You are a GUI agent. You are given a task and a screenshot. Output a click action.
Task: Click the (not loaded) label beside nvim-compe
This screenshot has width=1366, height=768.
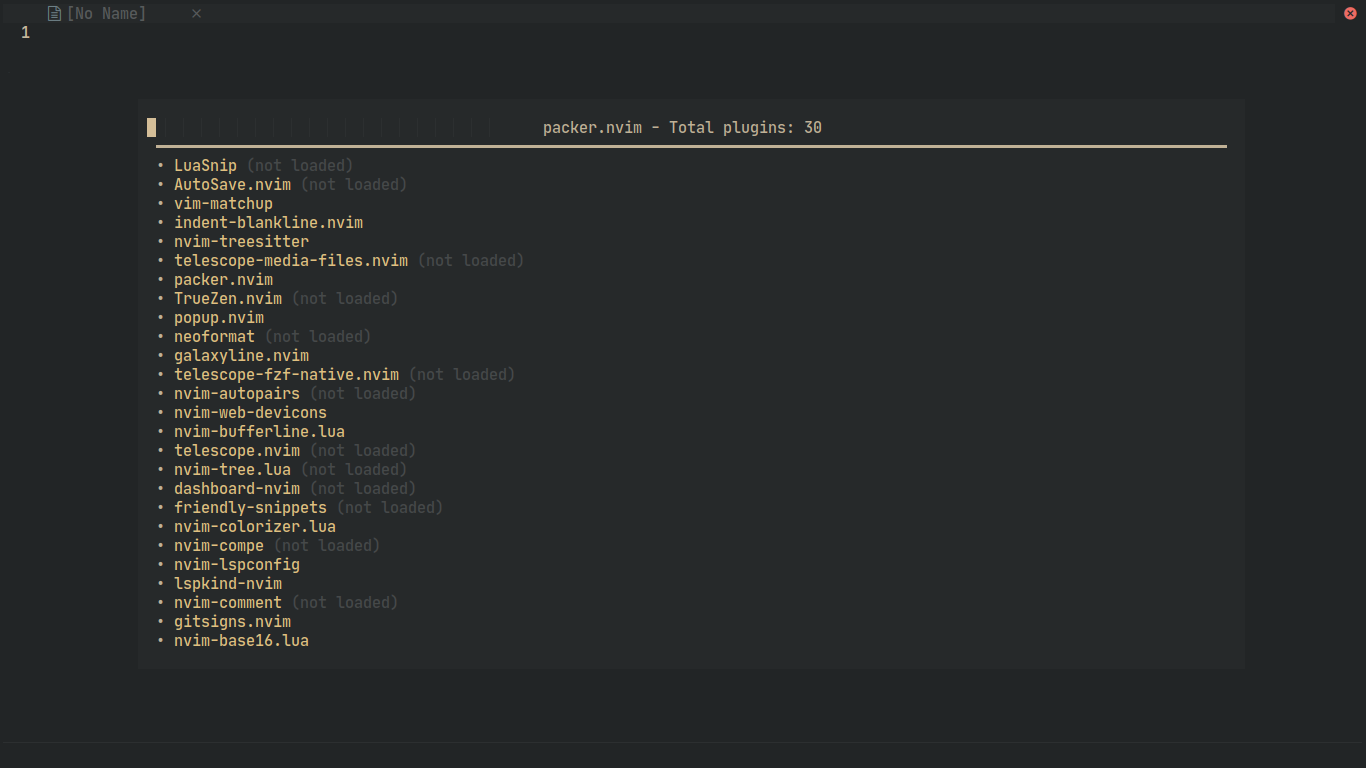tap(327, 545)
